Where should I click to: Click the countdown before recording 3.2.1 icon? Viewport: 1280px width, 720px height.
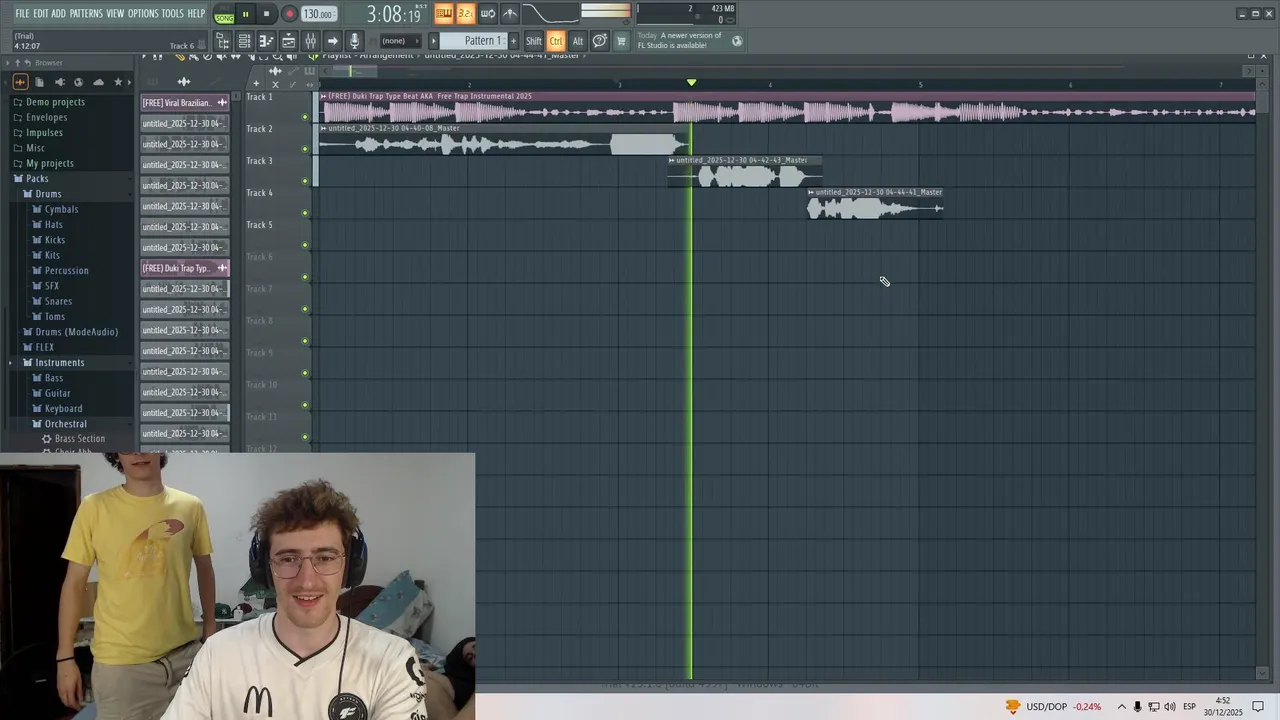coord(465,13)
